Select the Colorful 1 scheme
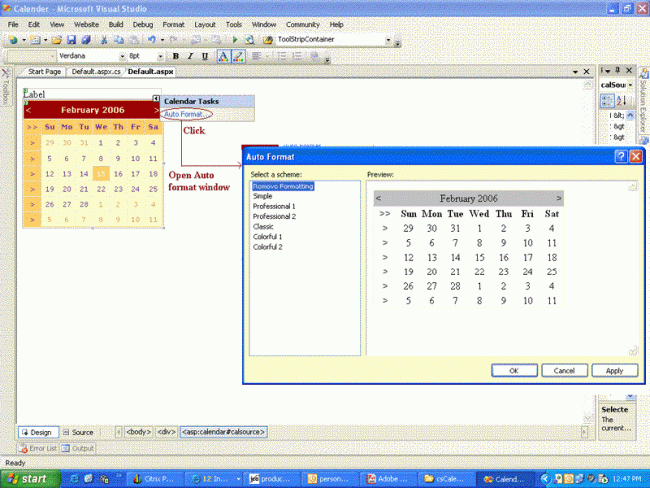This screenshot has width=650, height=488. click(267, 237)
